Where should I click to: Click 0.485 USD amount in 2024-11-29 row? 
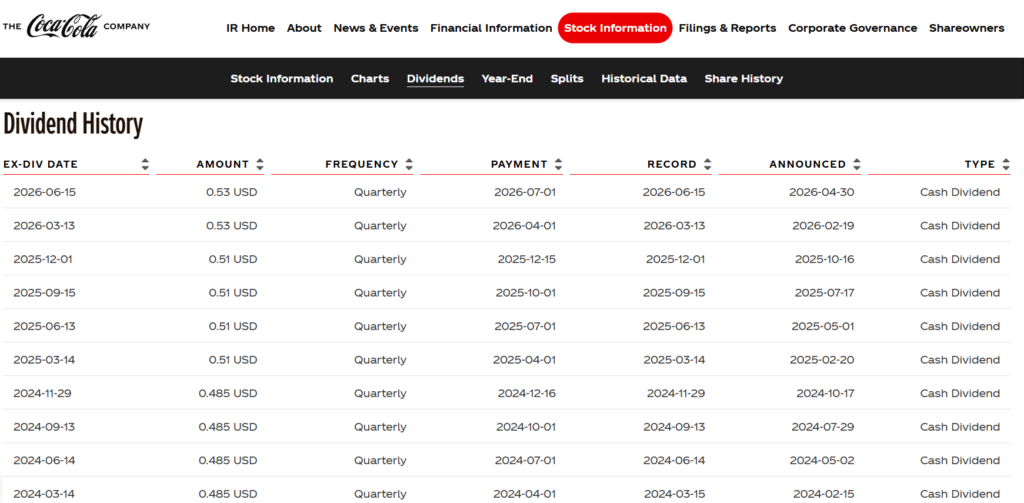pyautogui.click(x=229, y=393)
